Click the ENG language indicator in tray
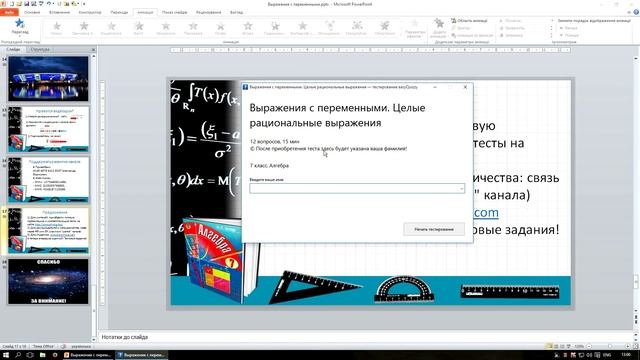This screenshot has height=360, width=640. pyautogui.click(x=607, y=355)
